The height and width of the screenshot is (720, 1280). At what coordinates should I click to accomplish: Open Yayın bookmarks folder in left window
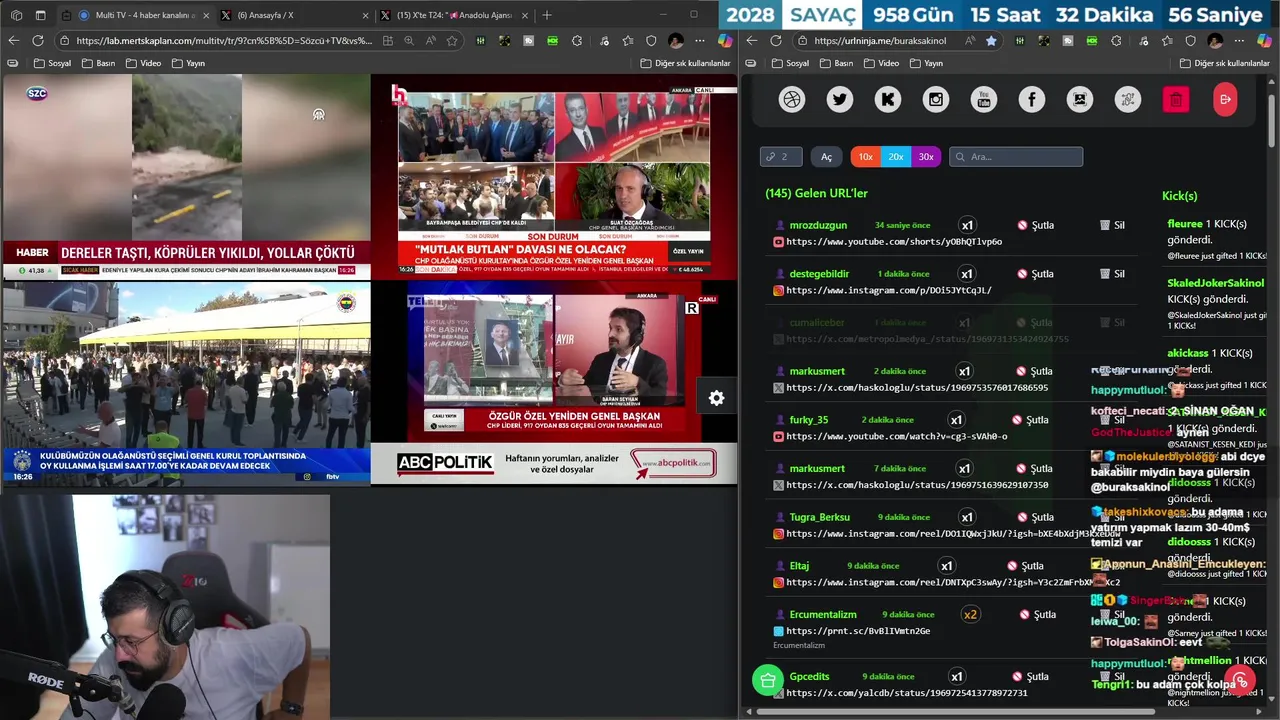[x=188, y=63]
